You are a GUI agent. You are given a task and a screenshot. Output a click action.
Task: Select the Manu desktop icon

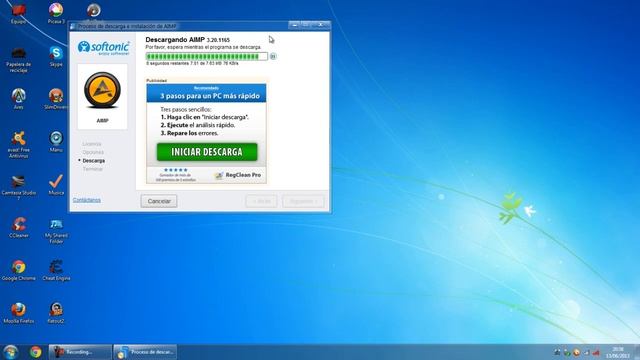pyautogui.click(x=56, y=142)
